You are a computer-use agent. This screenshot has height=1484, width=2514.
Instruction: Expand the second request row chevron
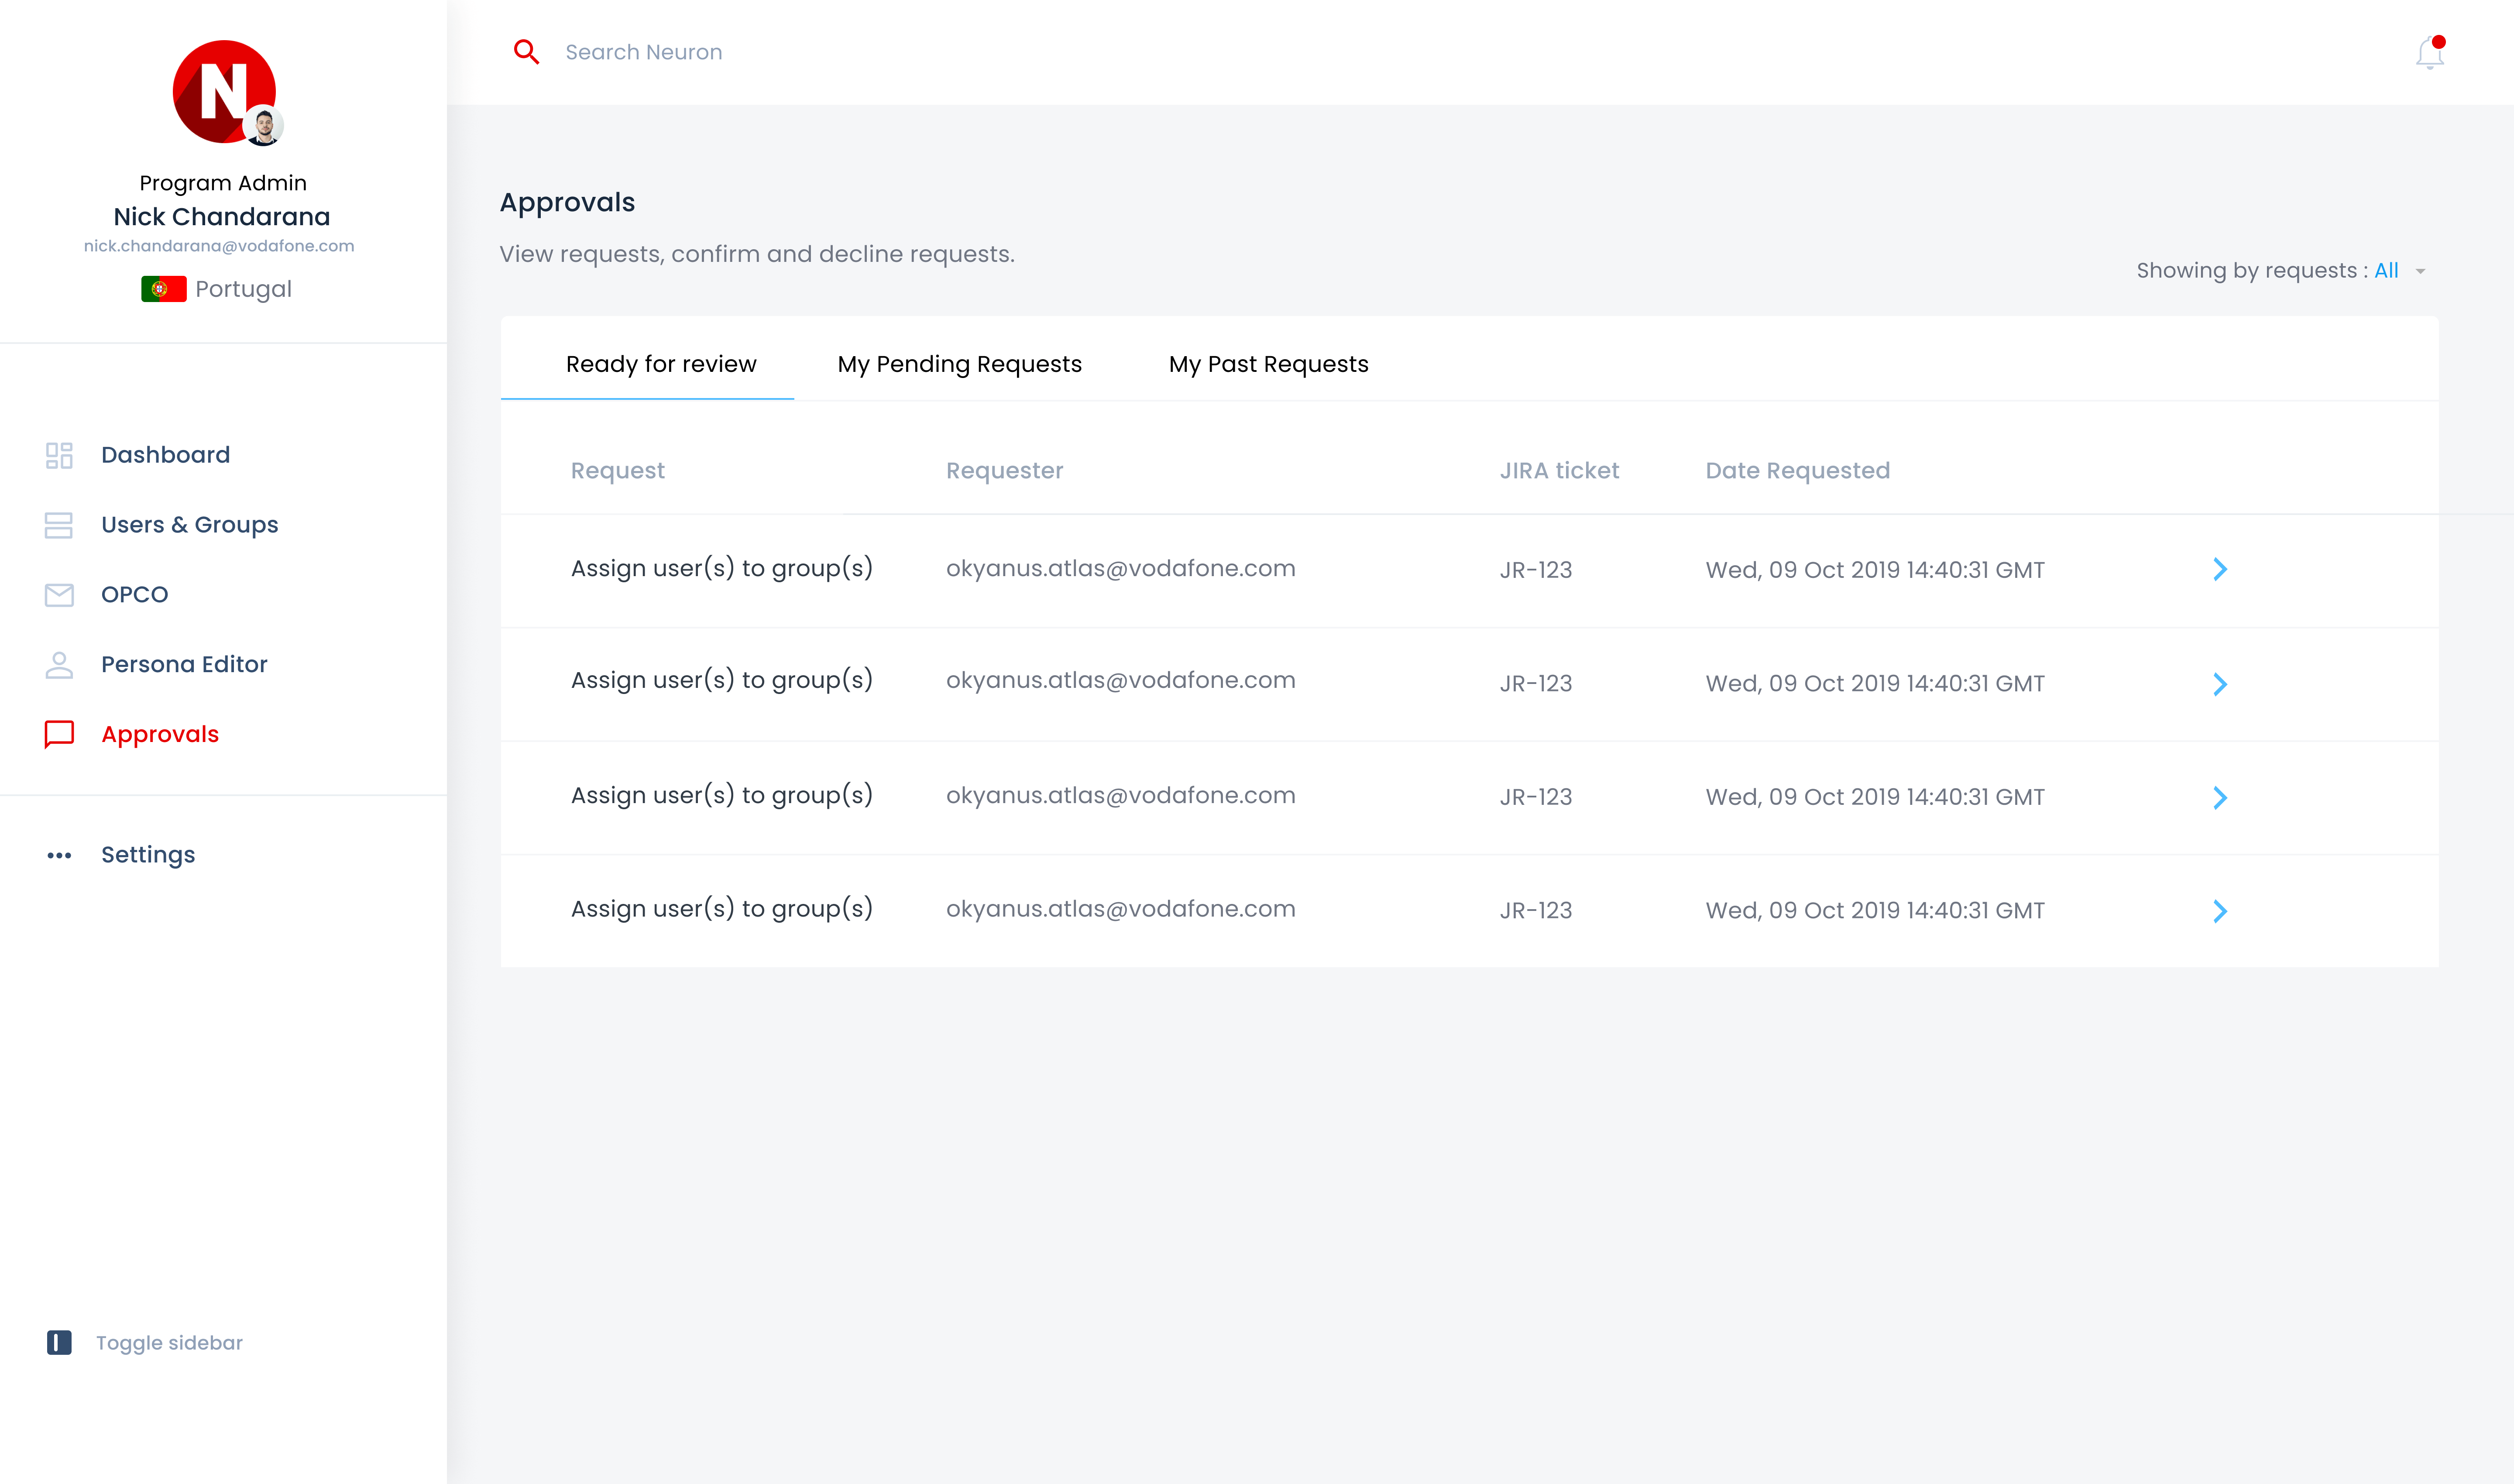coord(2219,684)
